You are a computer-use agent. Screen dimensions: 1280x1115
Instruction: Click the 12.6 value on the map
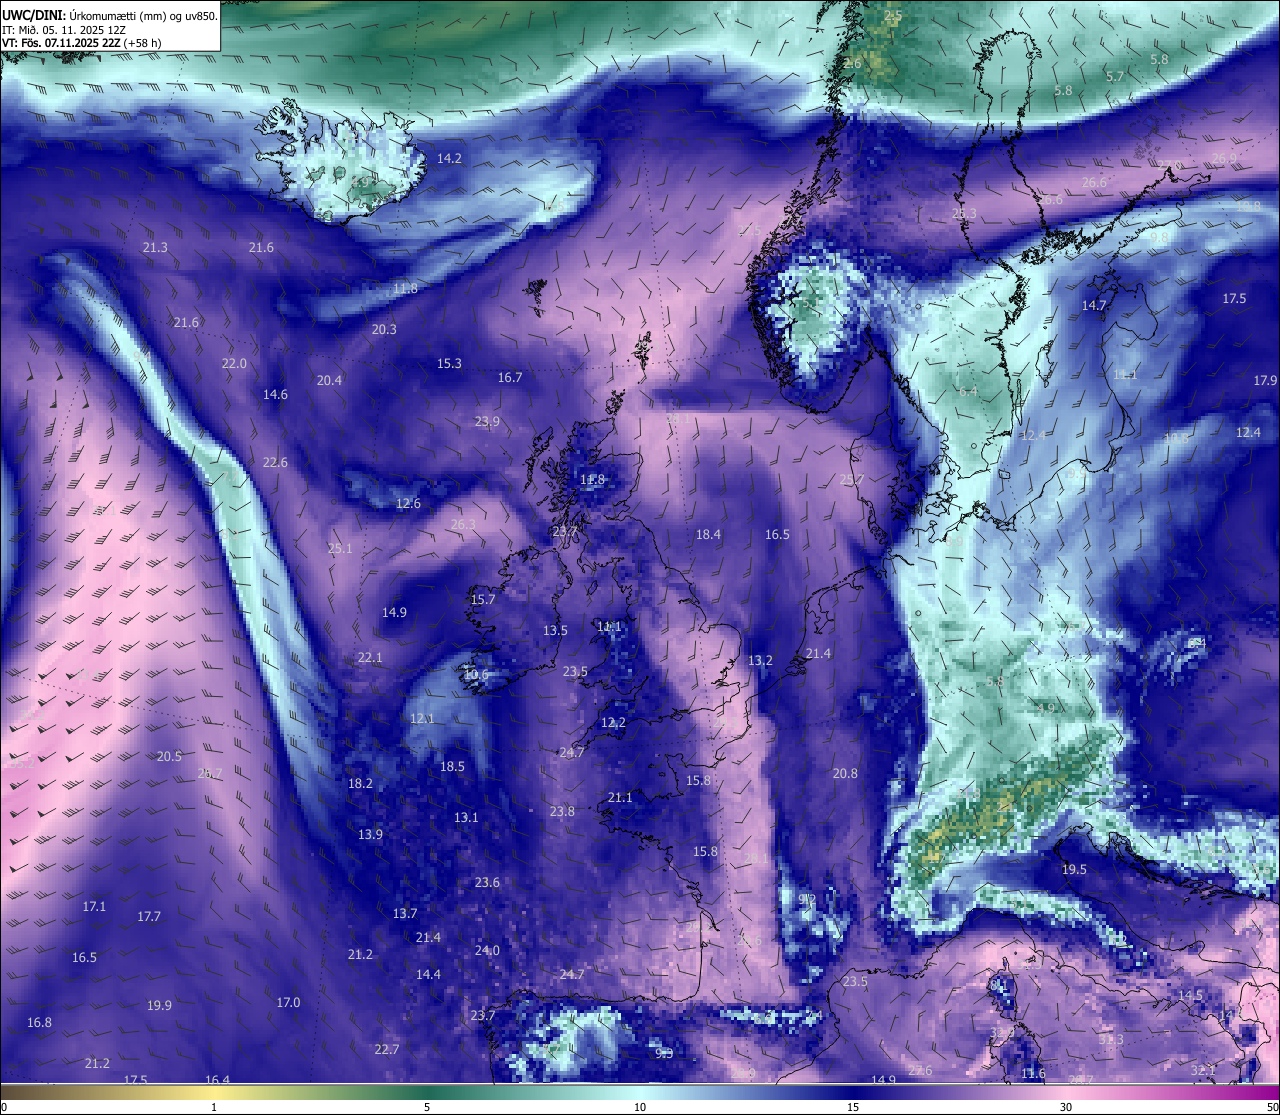click(x=408, y=503)
